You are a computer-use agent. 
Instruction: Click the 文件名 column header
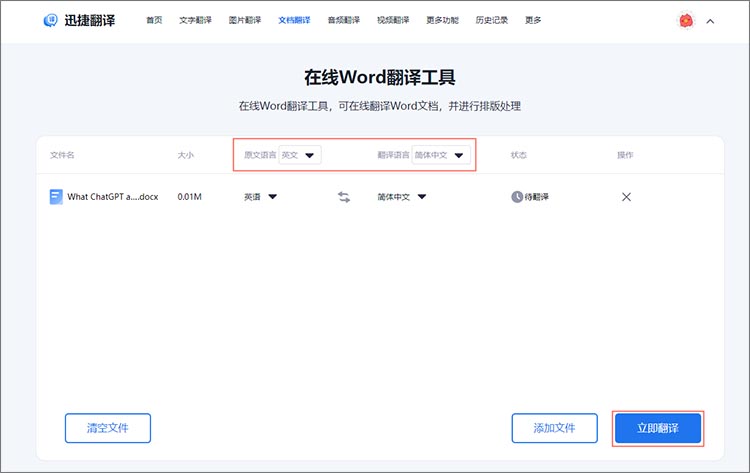pos(62,155)
